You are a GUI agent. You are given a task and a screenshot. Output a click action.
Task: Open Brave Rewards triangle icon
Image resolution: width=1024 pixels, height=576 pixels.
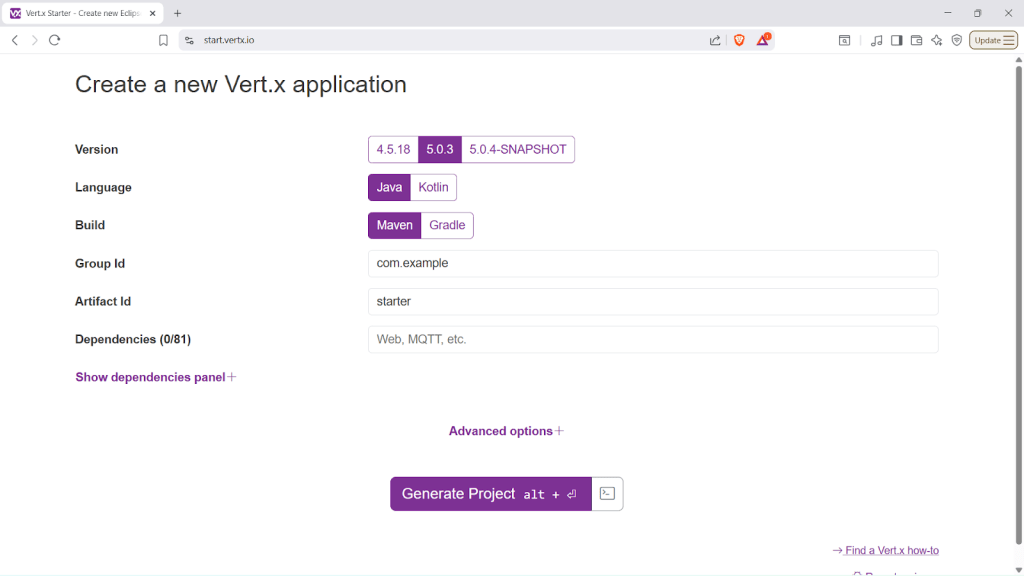[x=763, y=40]
